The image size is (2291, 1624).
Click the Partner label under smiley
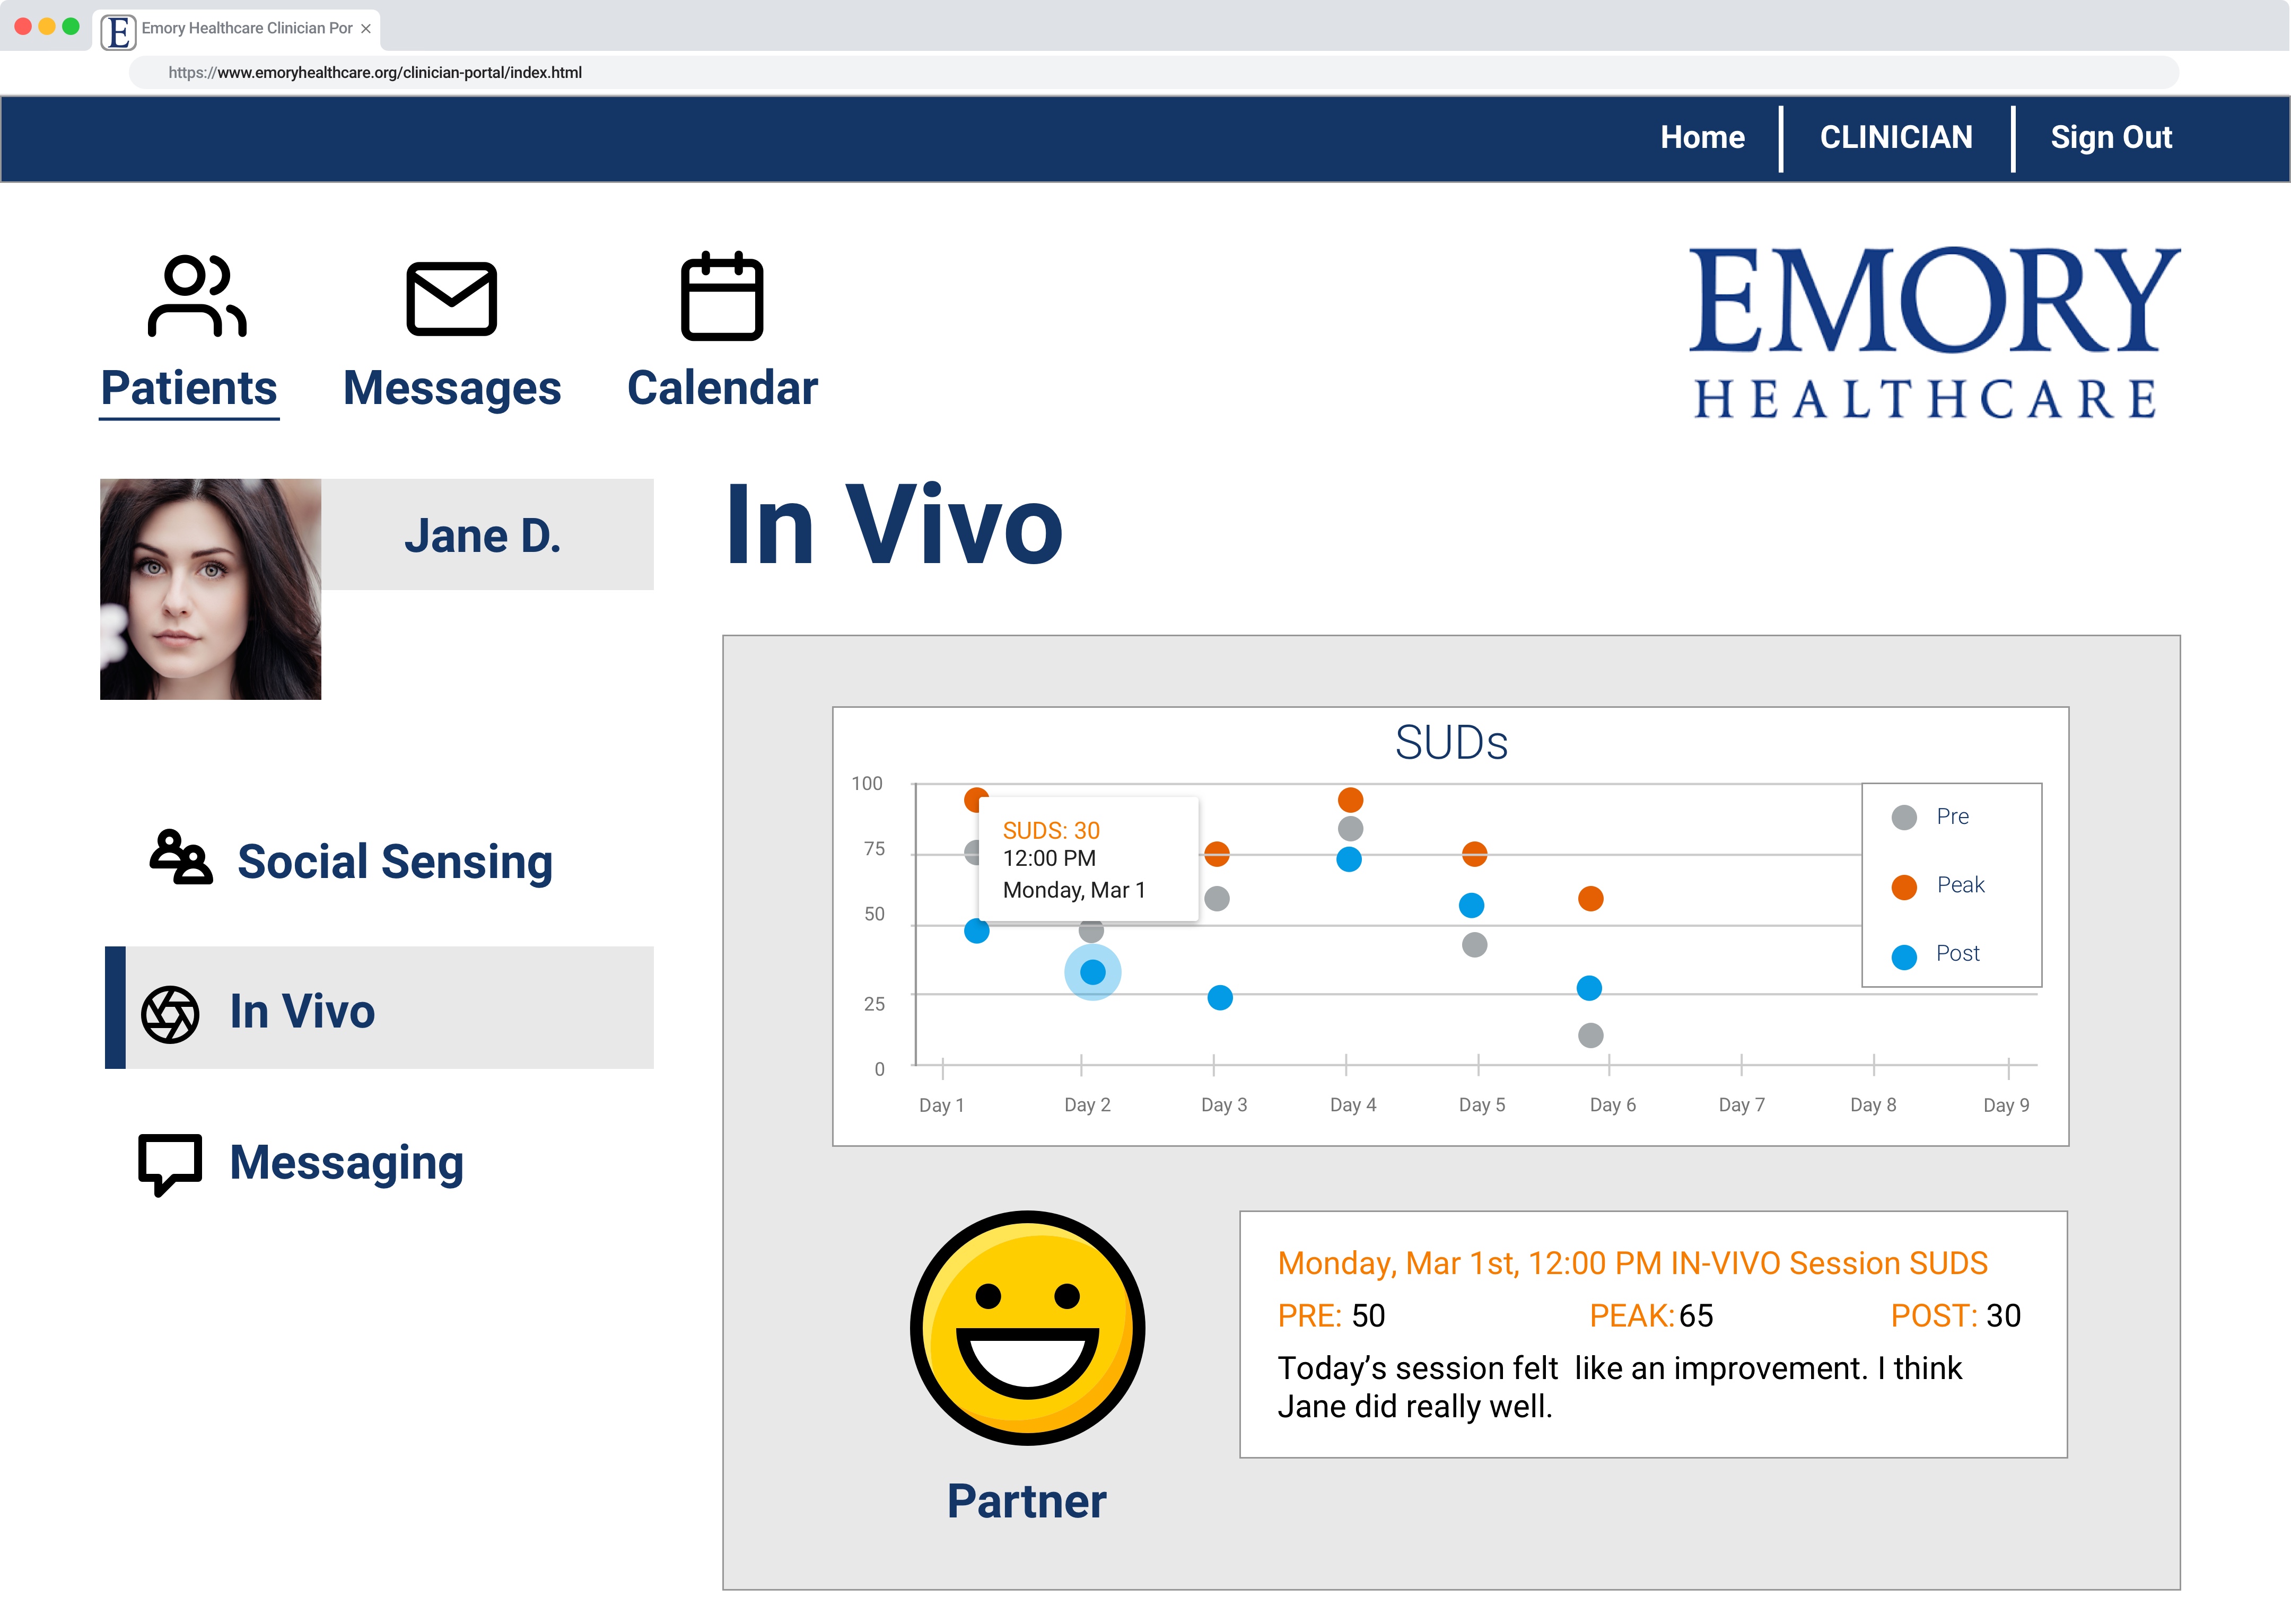tap(1027, 1502)
